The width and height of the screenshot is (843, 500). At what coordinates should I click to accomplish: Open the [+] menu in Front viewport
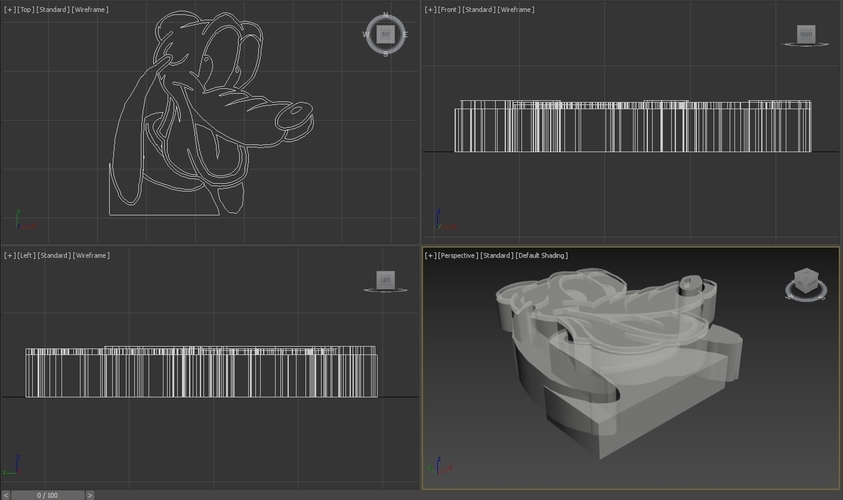pyautogui.click(x=431, y=10)
